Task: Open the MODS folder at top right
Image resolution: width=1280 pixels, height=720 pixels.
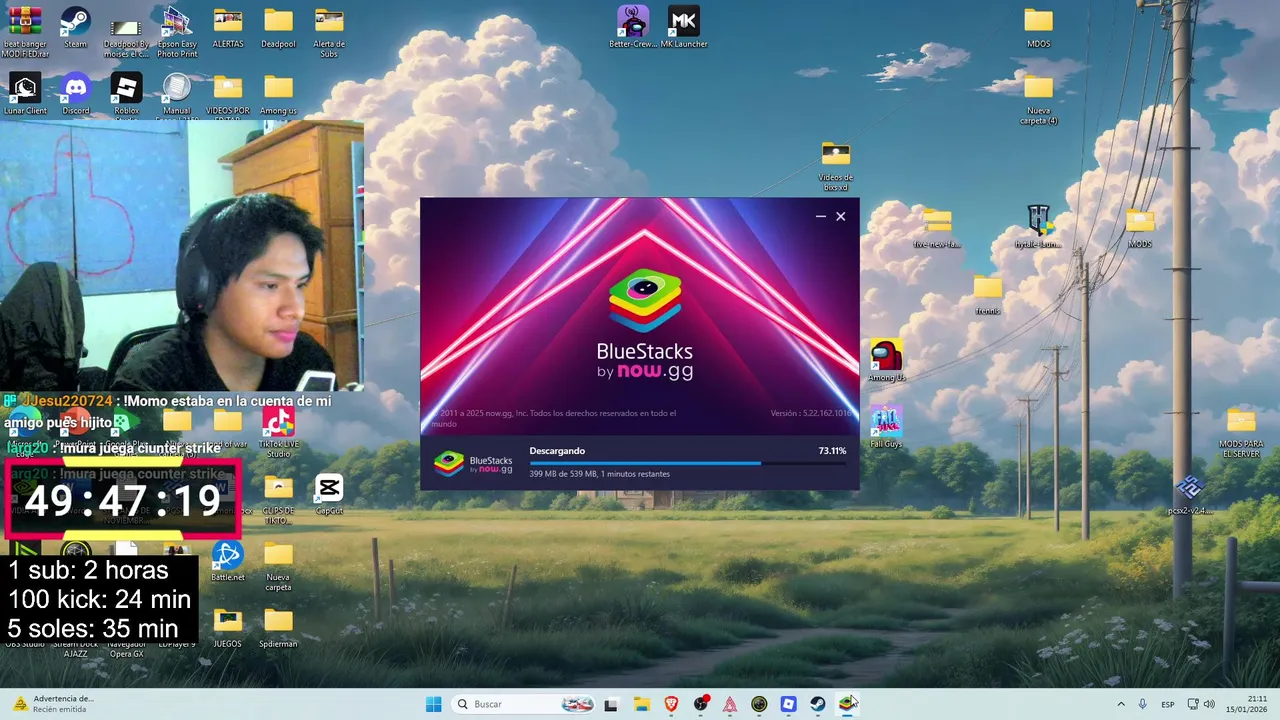Action: tap(1039, 27)
